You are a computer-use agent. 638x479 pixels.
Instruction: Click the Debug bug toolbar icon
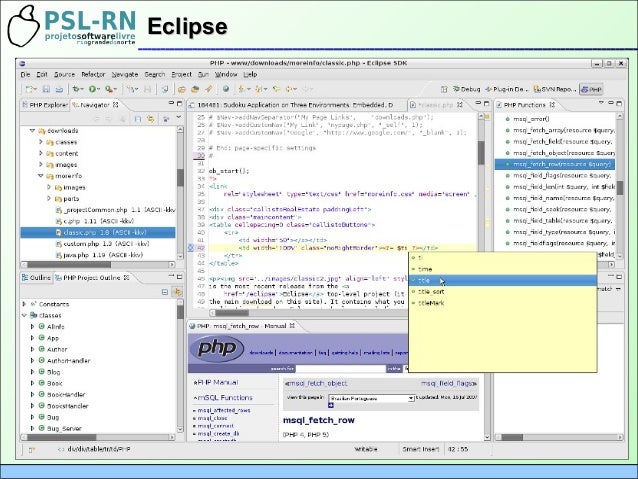coord(76,89)
